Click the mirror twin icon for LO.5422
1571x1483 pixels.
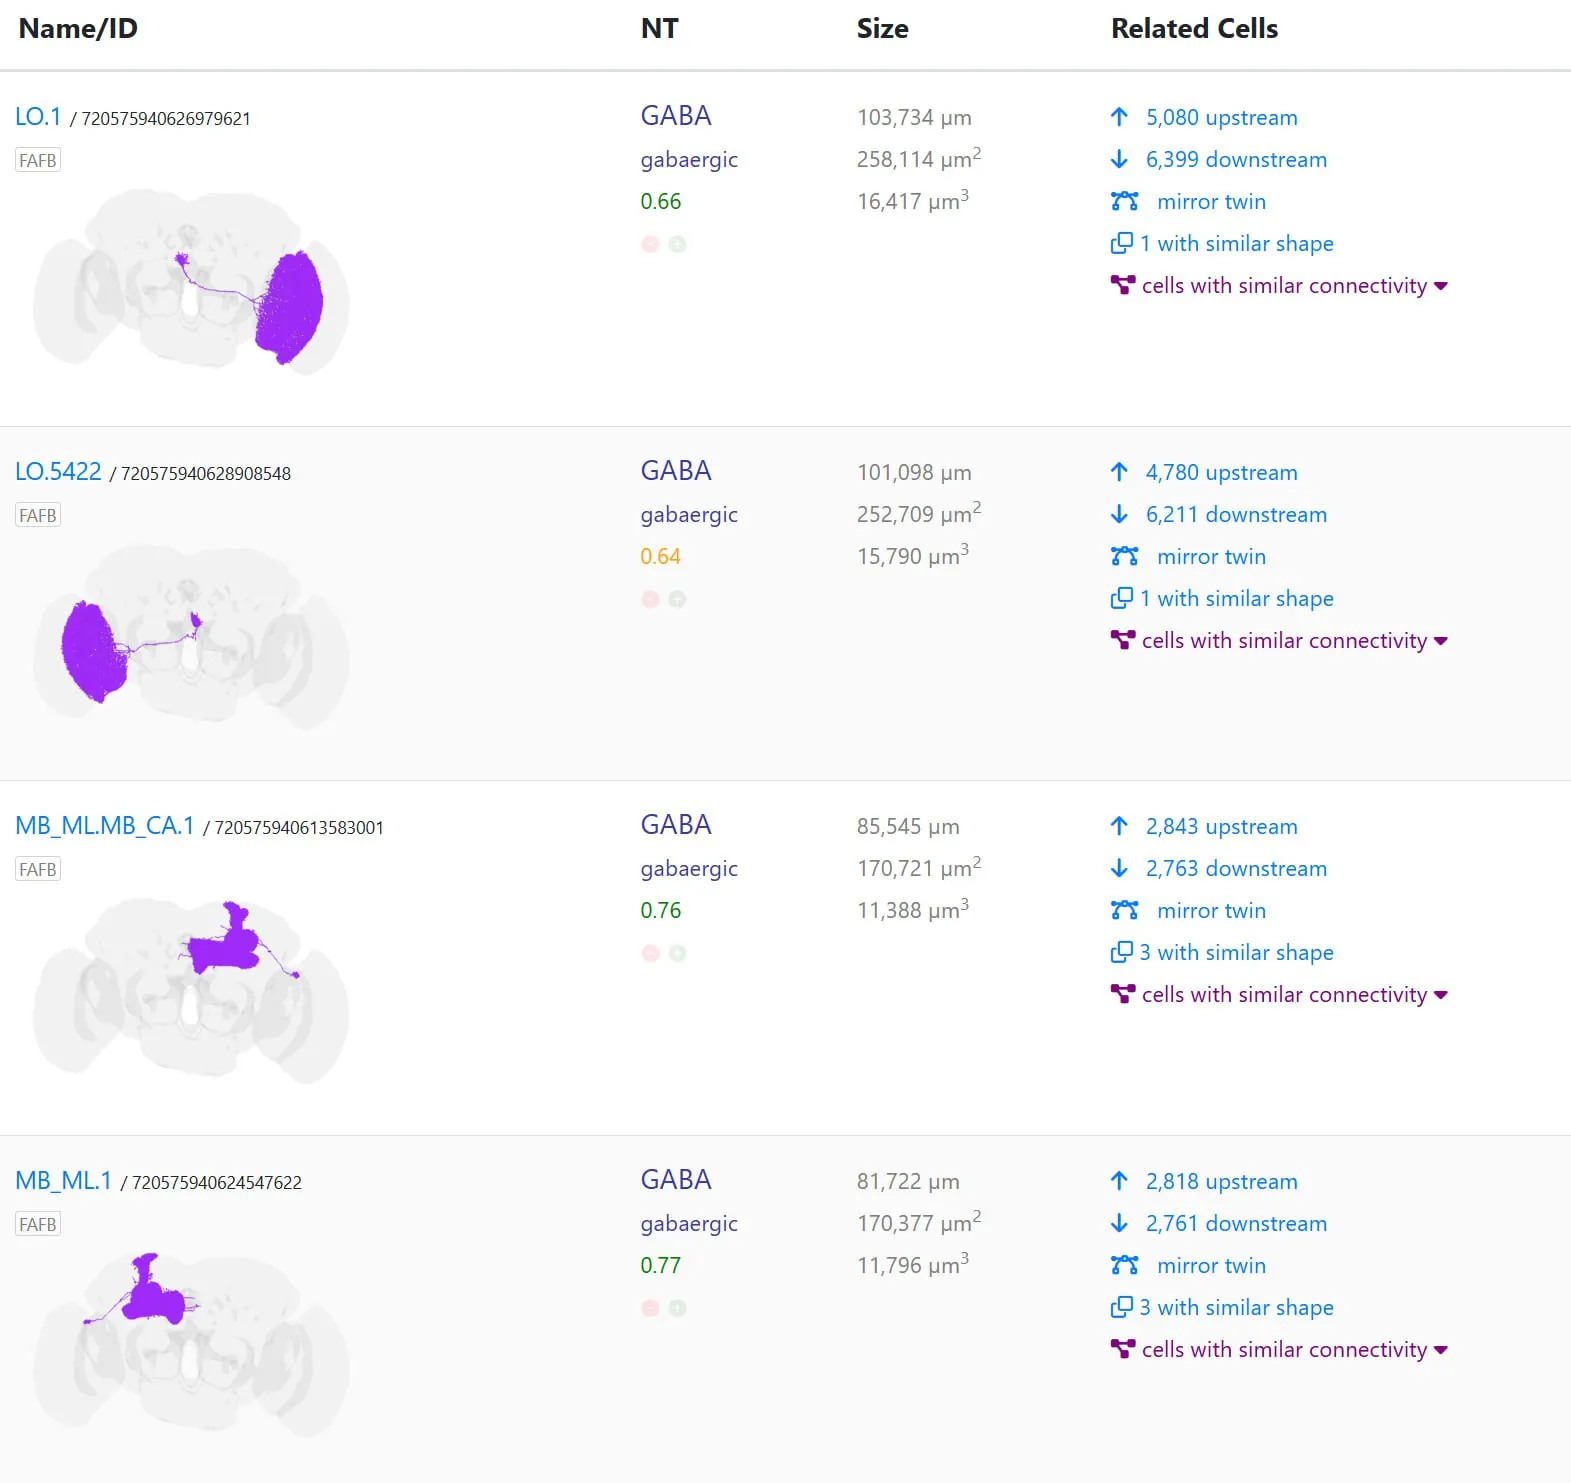1124,556
